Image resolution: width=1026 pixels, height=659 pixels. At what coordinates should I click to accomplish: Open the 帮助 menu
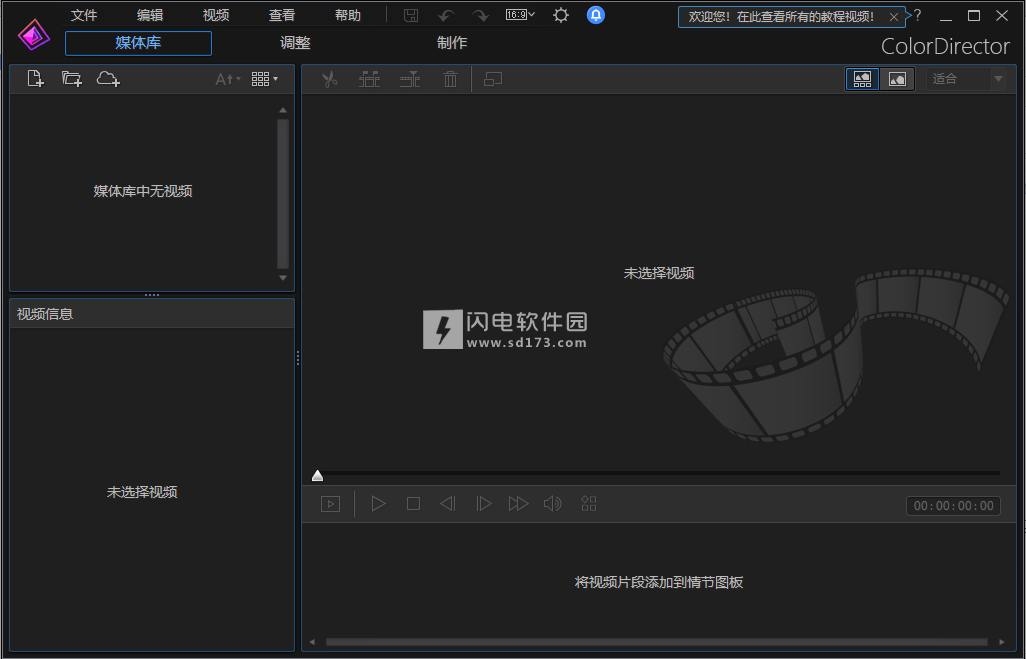click(x=347, y=15)
